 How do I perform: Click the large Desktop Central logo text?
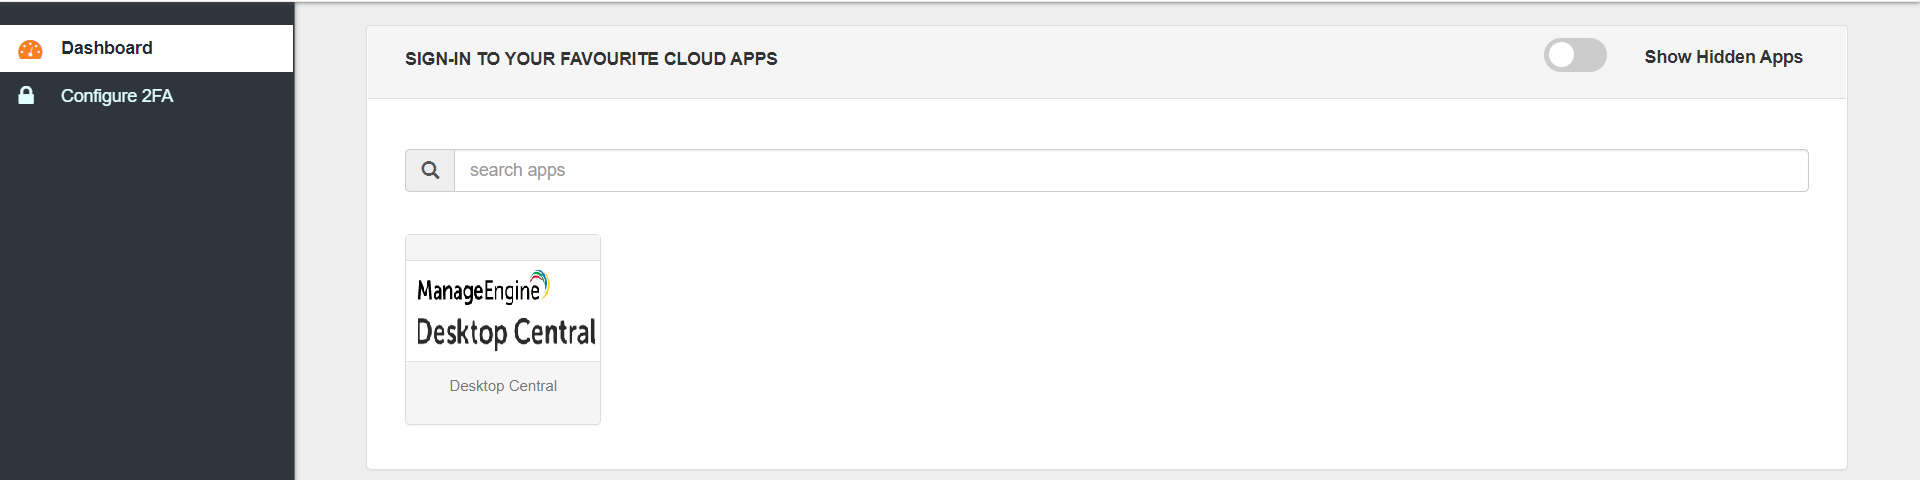[505, 332]
